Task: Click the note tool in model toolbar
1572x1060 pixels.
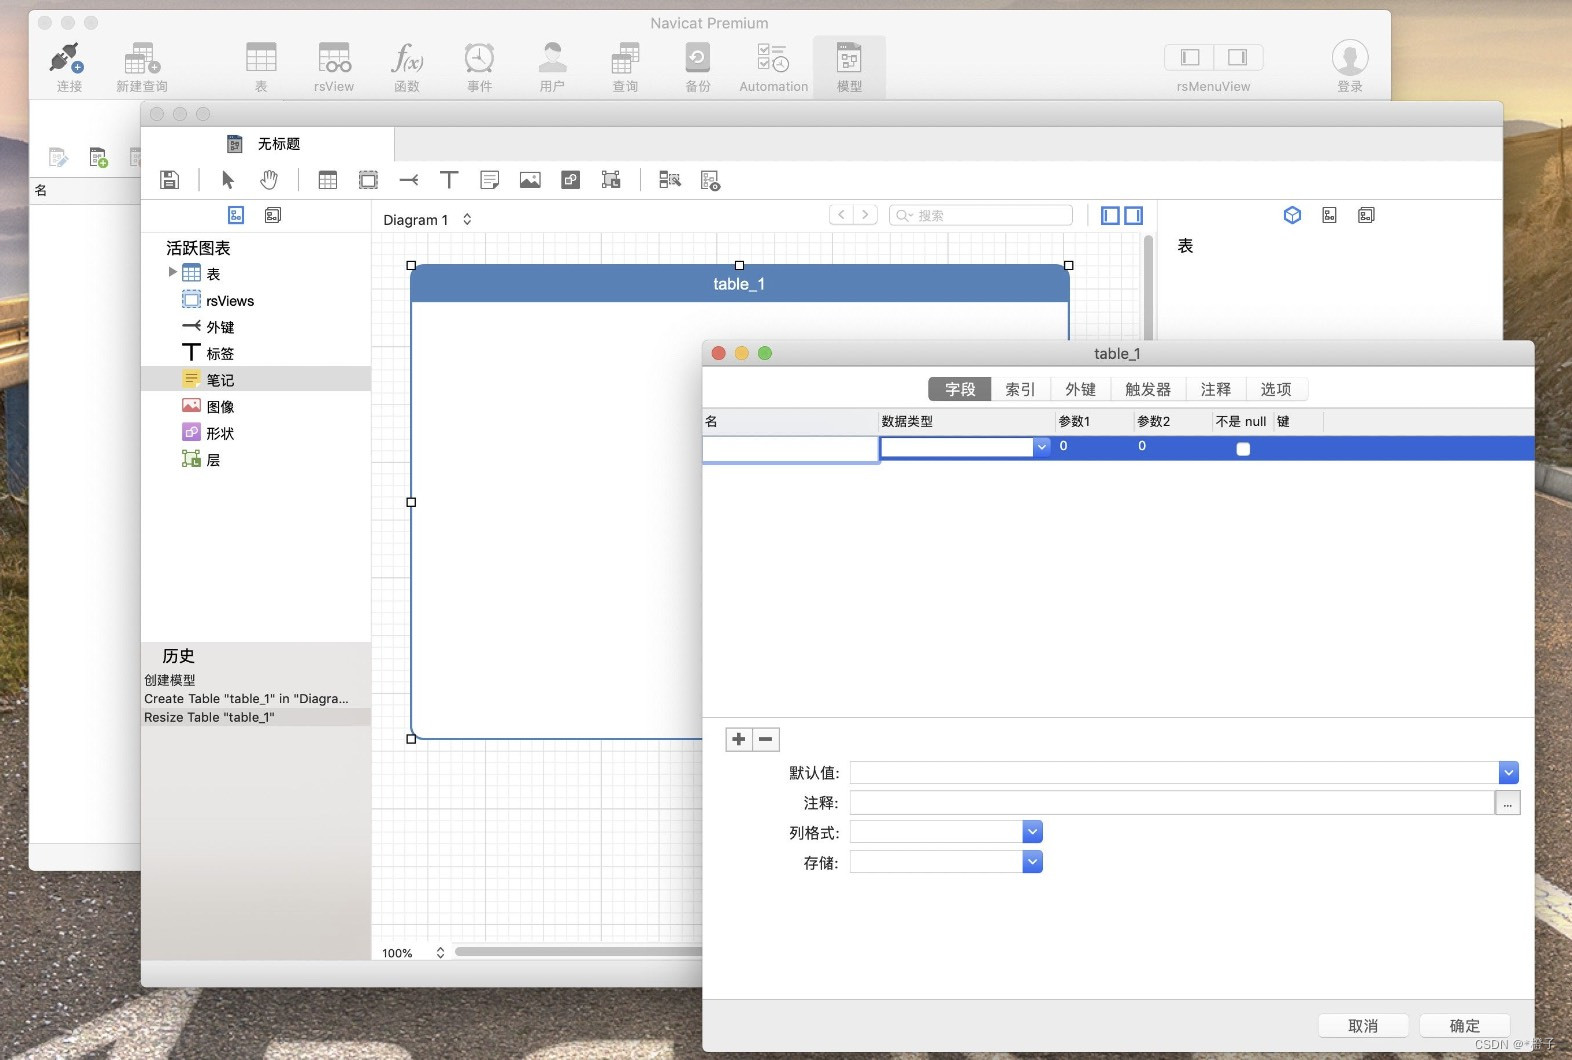Action: [489, 180]
